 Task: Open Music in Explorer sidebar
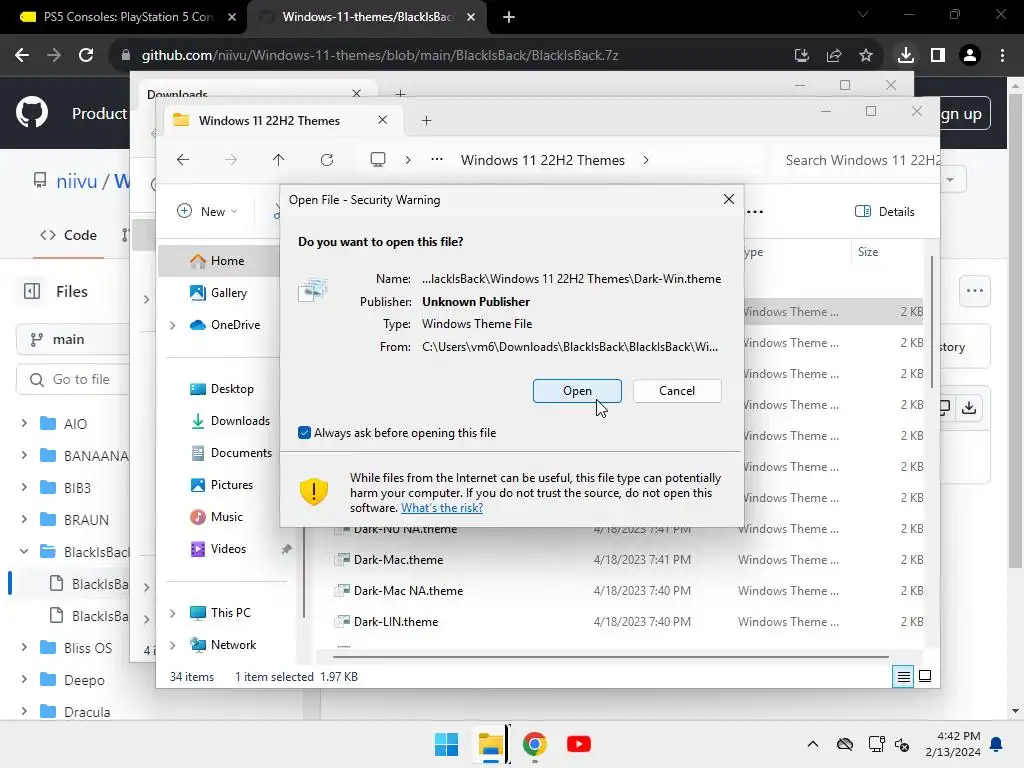click(x=216, y=517)
